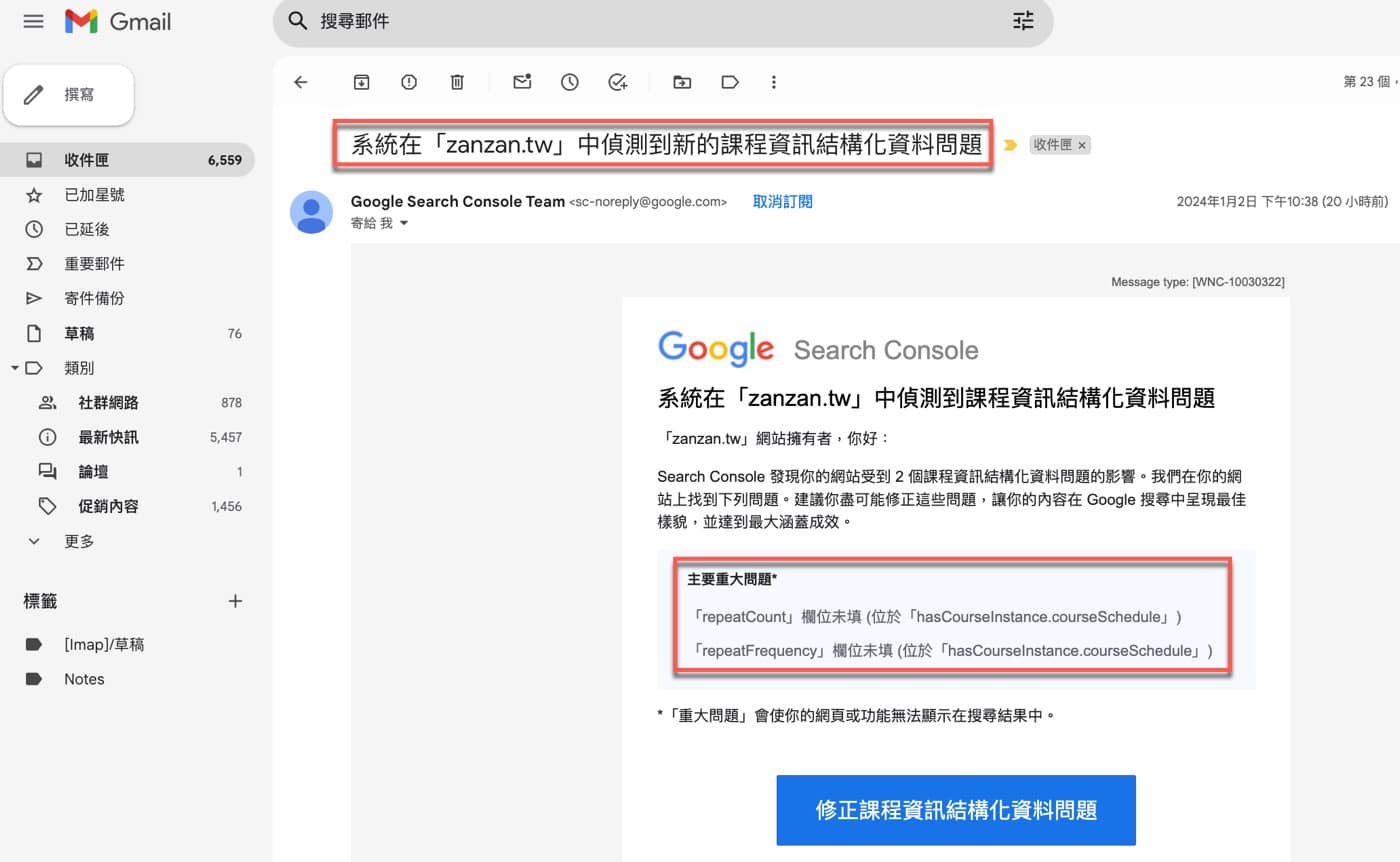The image size is (1400, 862).
Task: Click Message type WNC-10030322 text
Action: click(1198, 282)
